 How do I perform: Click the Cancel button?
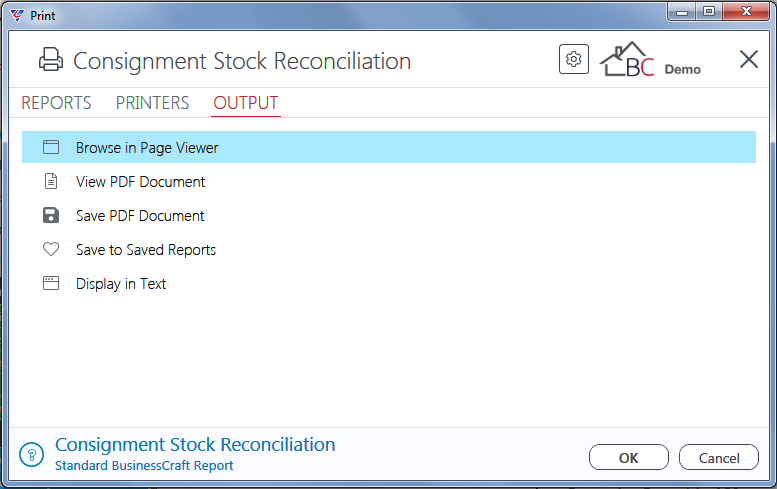pyautogui.click(x=719, y=457)
